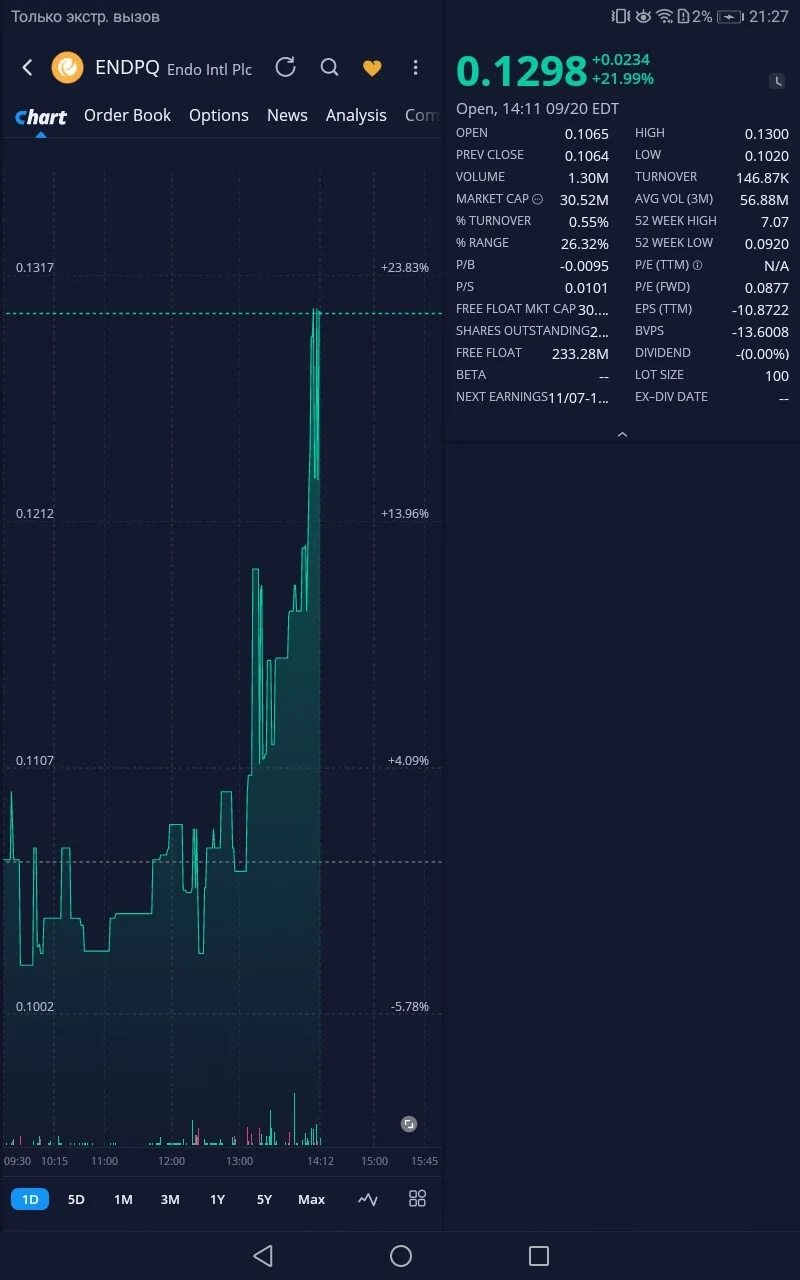Tap the 52 WEEK HIGH value 7.07

pyautogui.click(x=774, y=221)
